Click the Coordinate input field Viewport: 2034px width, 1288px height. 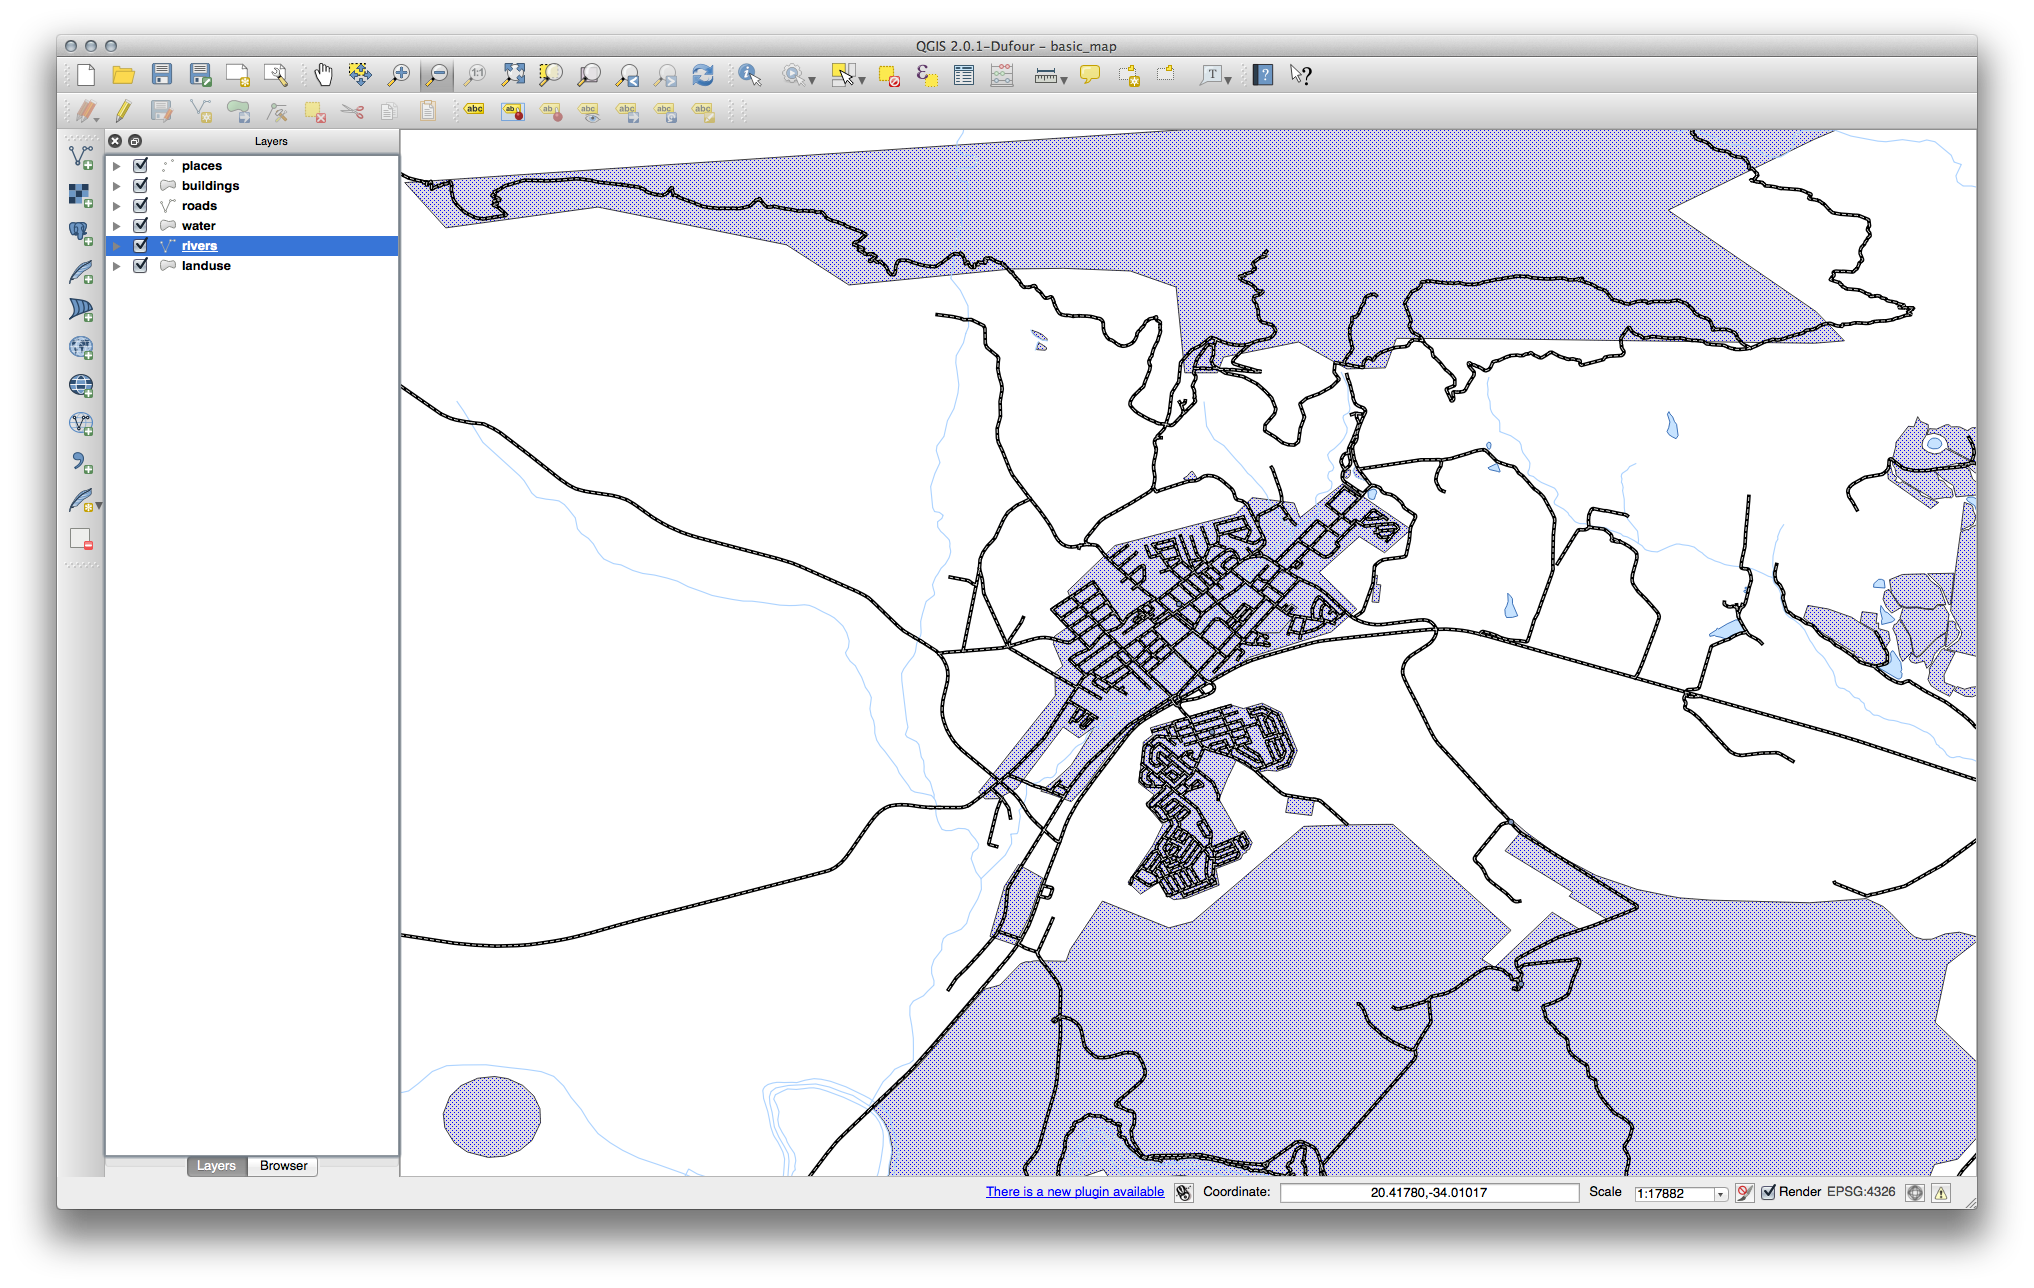click(x=1428, y=1192)
